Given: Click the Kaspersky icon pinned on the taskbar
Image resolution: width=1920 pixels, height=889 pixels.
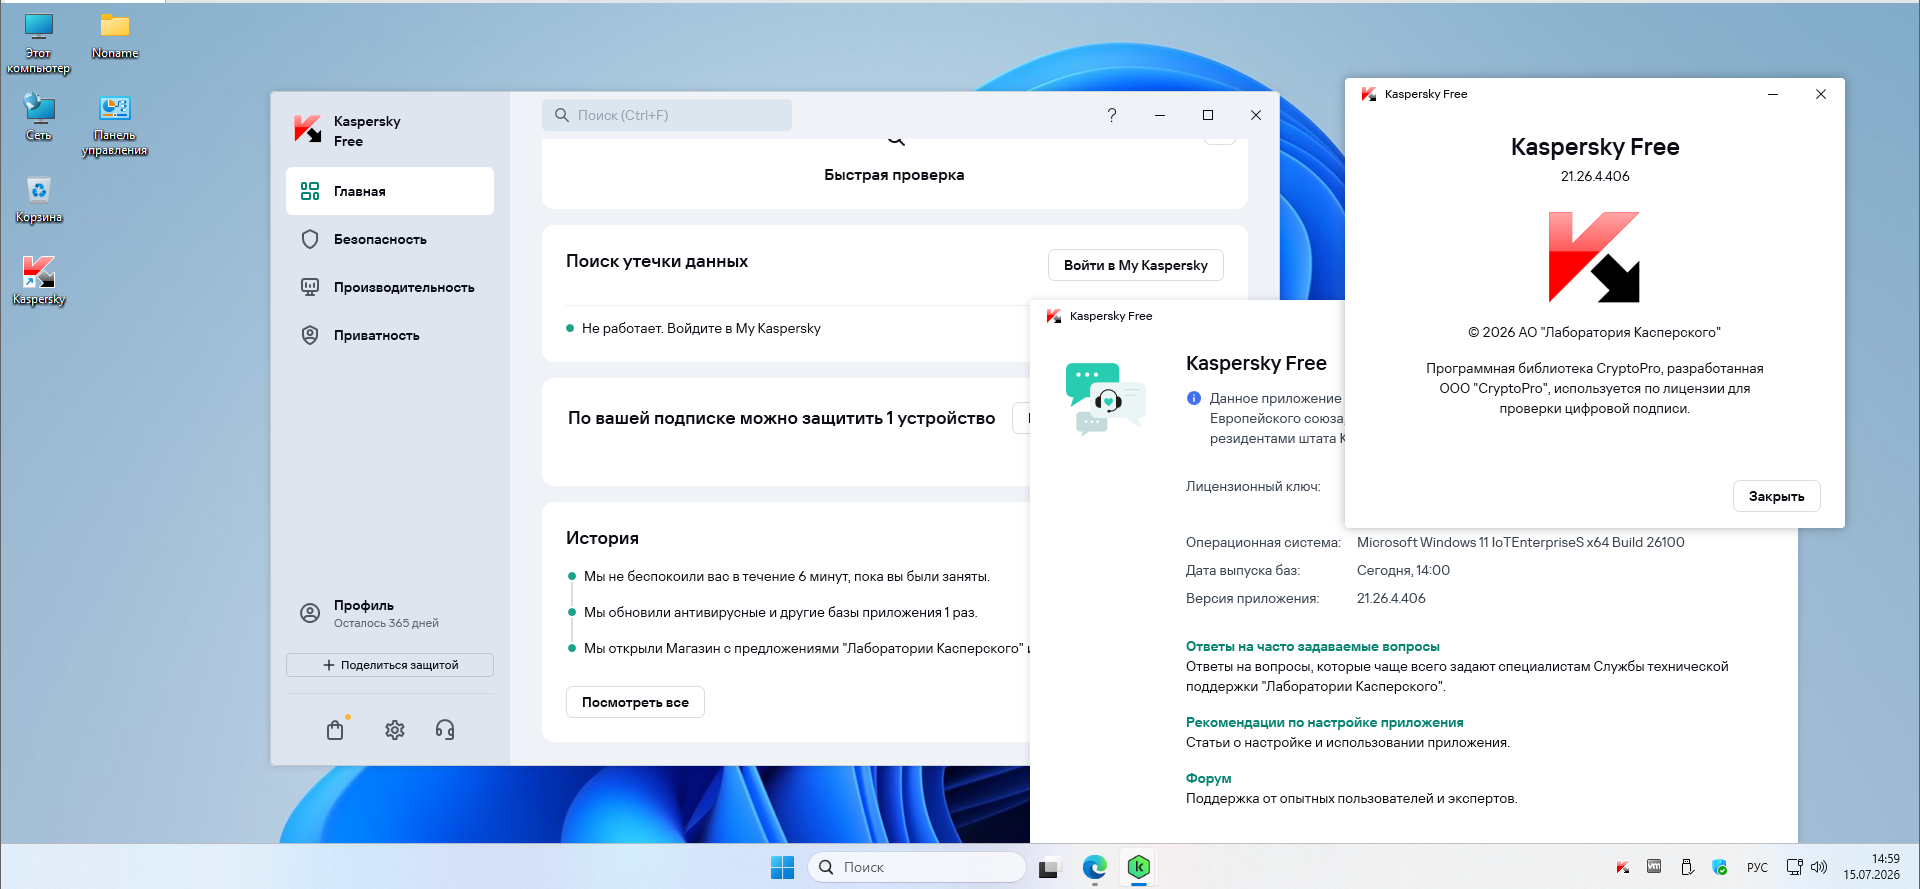Looking at the screenshot, I should point(1138,867).
